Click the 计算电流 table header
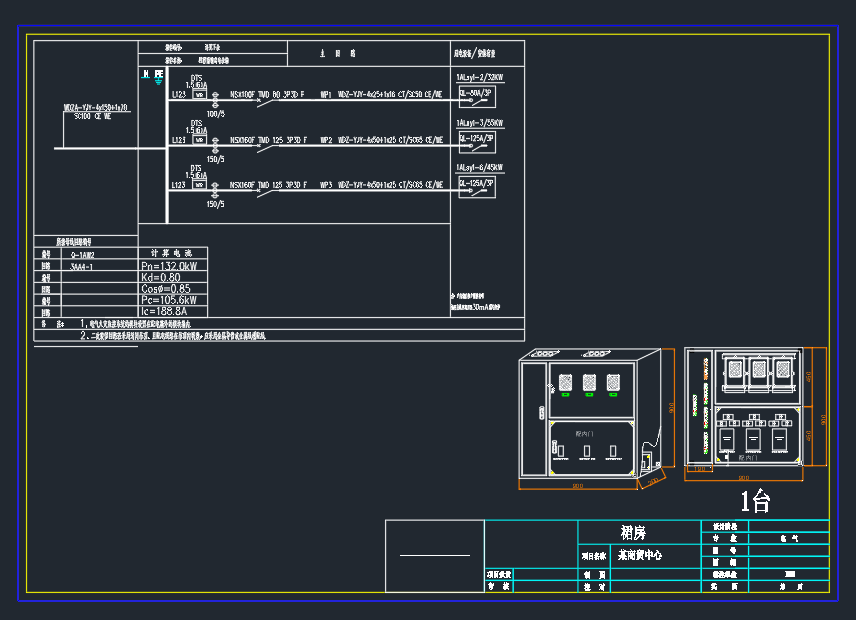Viewport: 856px width, 620px height. (x=171, y=253)
